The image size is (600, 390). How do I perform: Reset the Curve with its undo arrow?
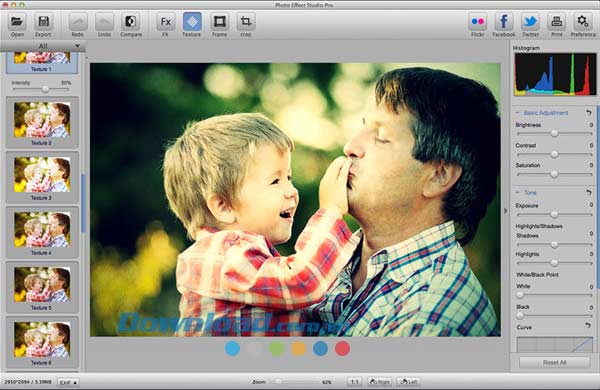pyautogui.click(x=588, y=325)
